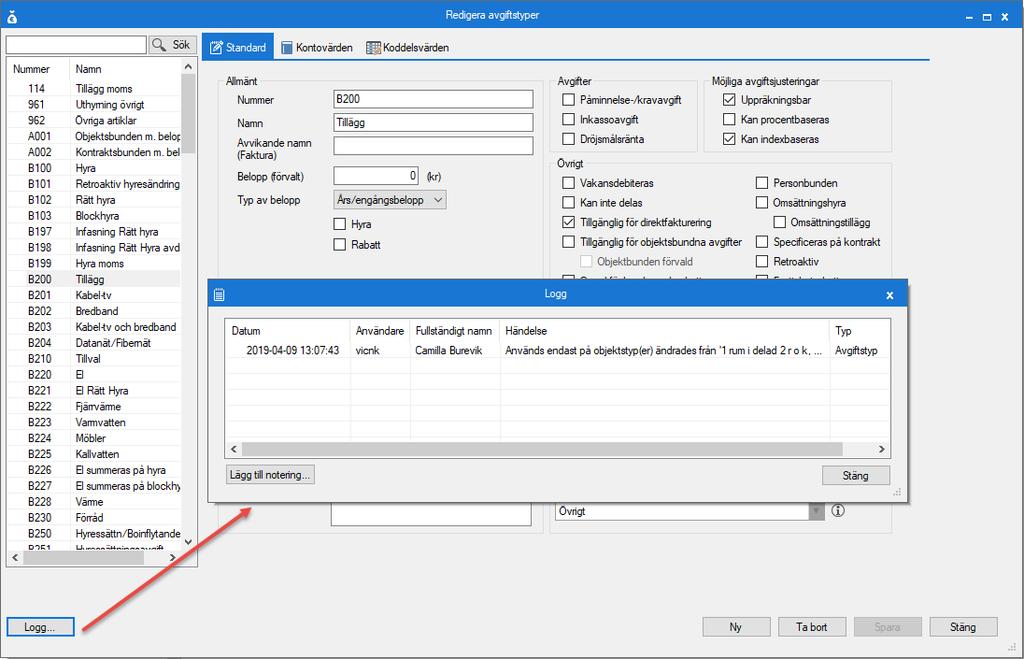Image resolution: width=1024 pixels, height=659 pixels.
Task: Toggle Specificeras på kontrakt checkbox
Action: (762, 242)
